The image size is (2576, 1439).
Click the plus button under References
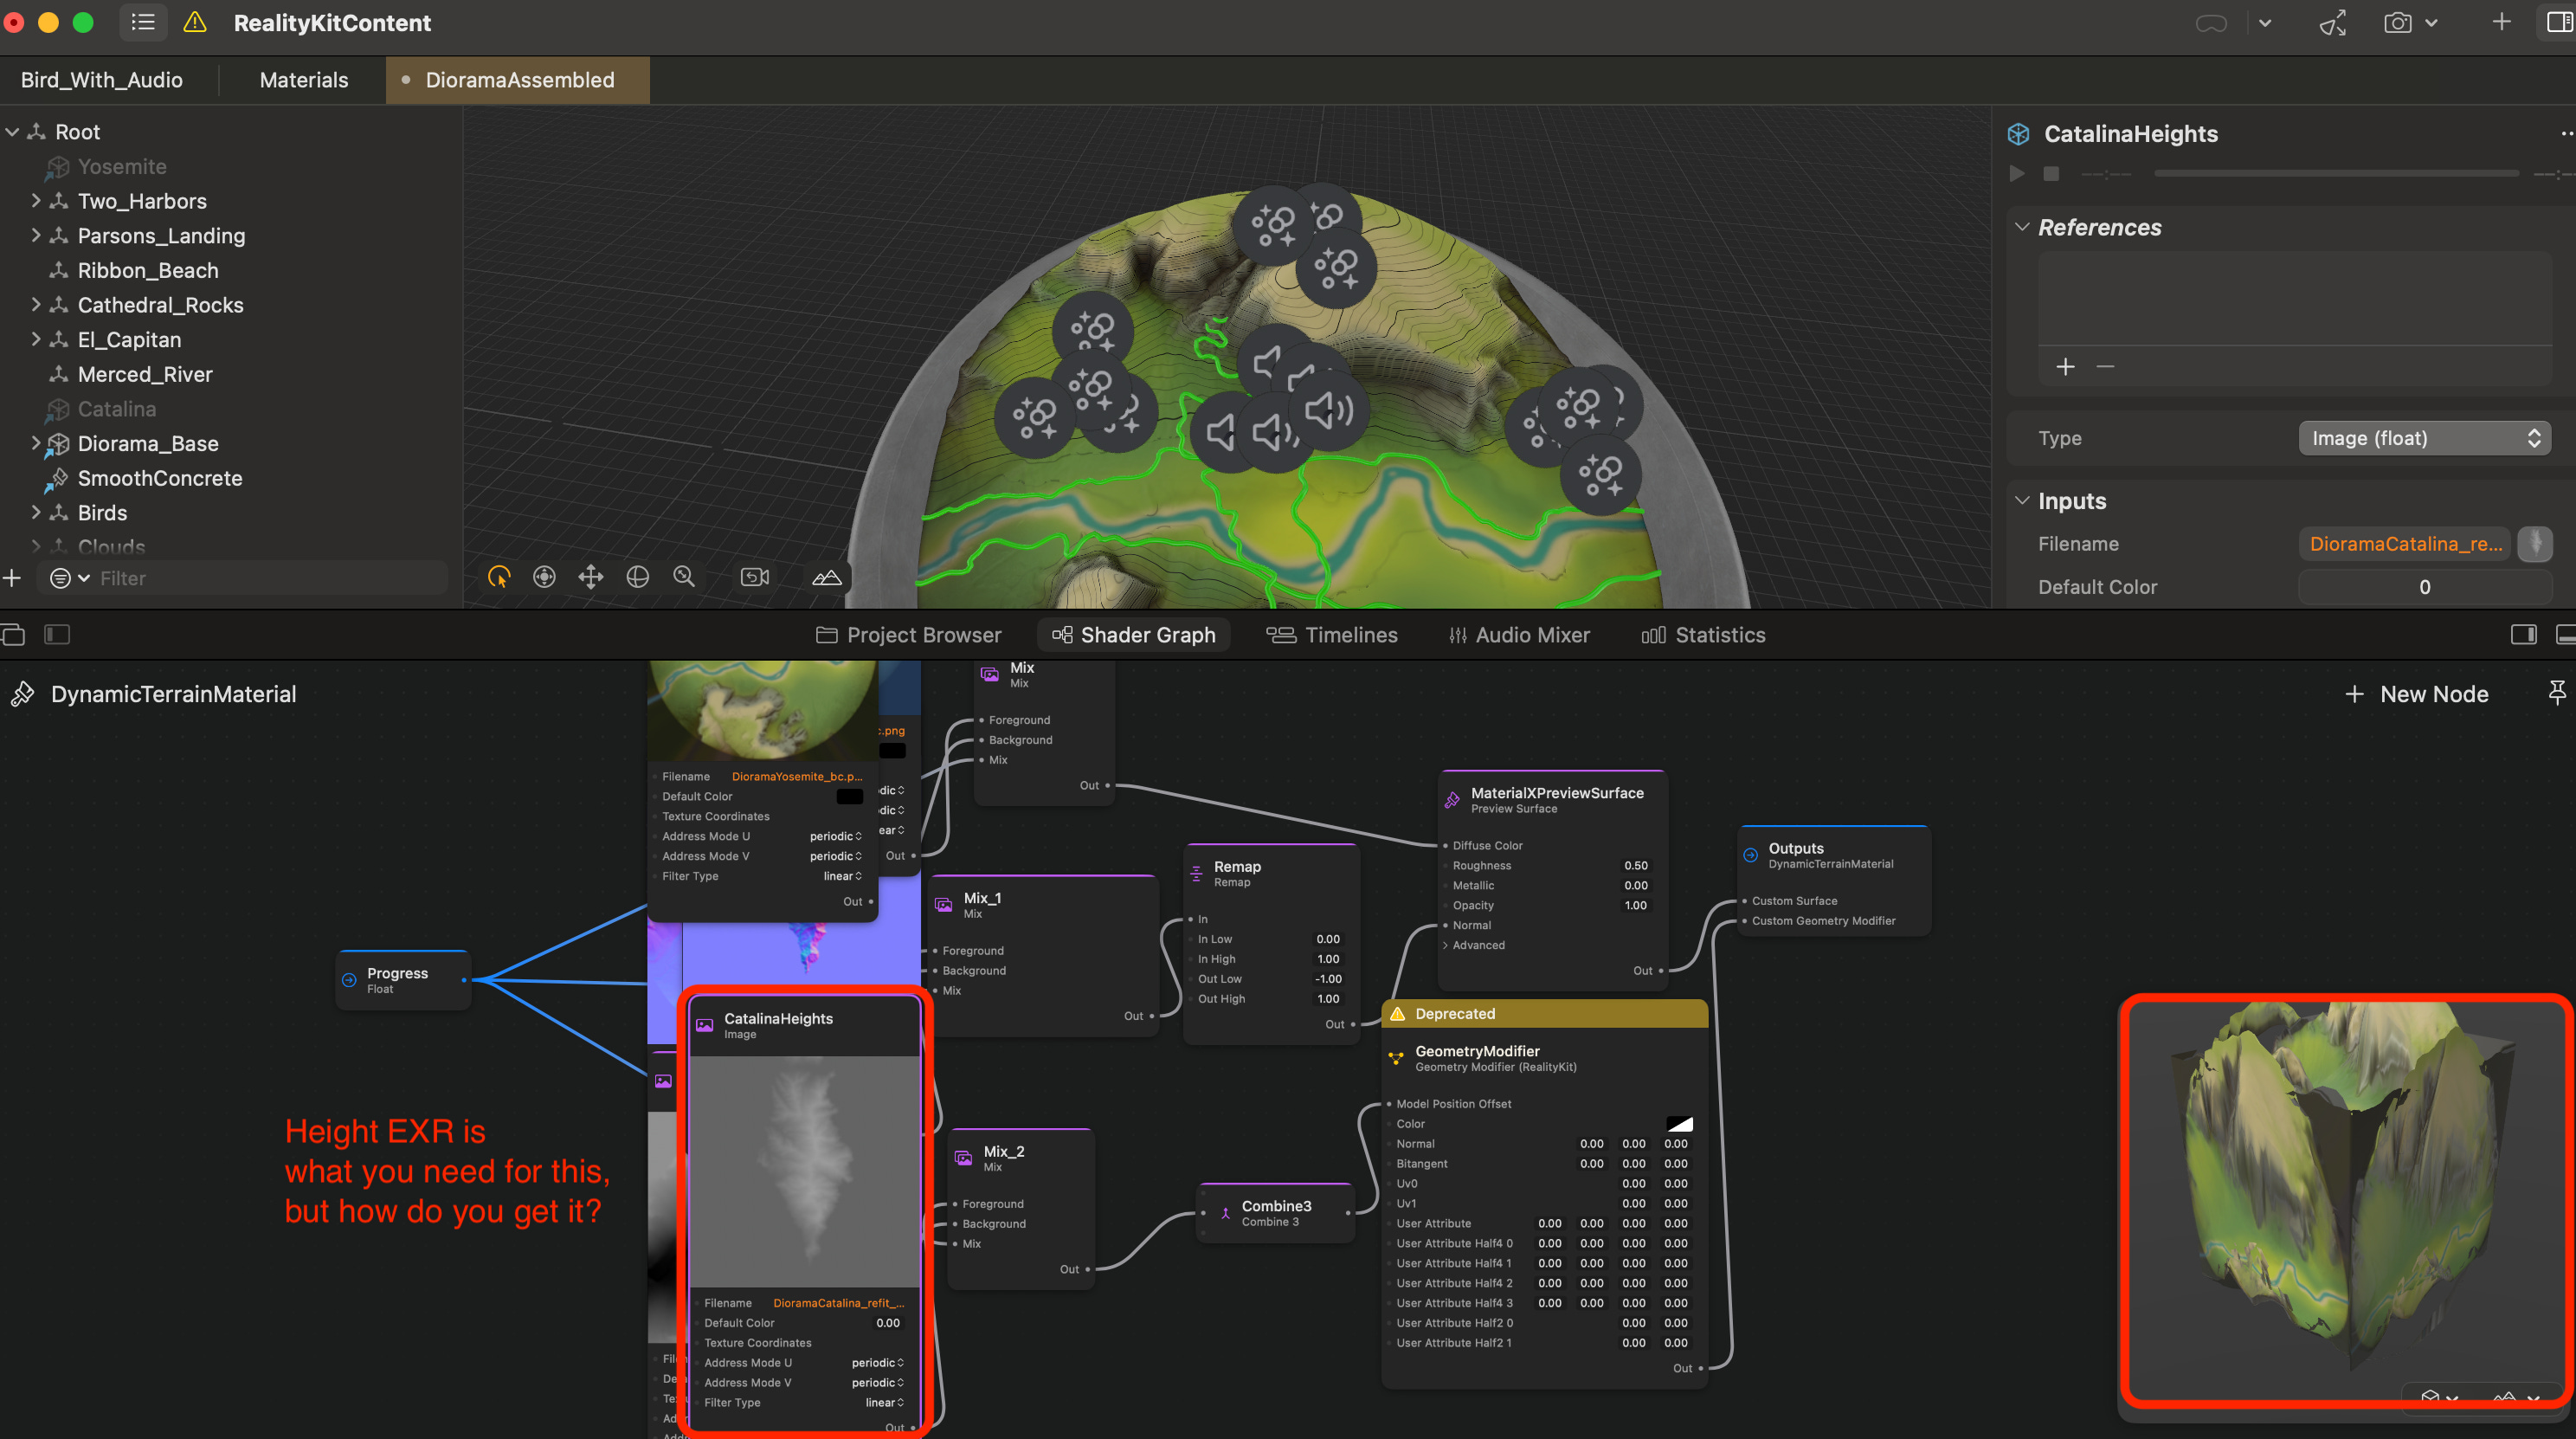[x=2065, y=367]
